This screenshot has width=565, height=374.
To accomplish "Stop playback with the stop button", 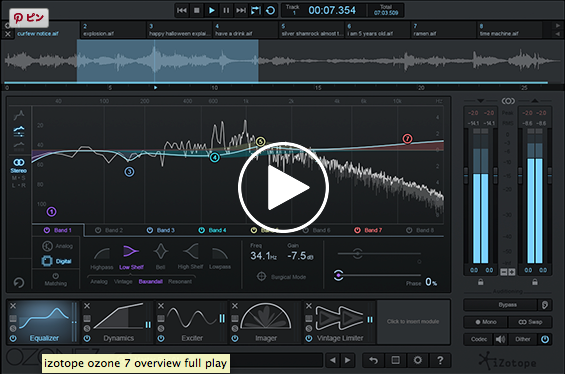I will pos(197,10).
